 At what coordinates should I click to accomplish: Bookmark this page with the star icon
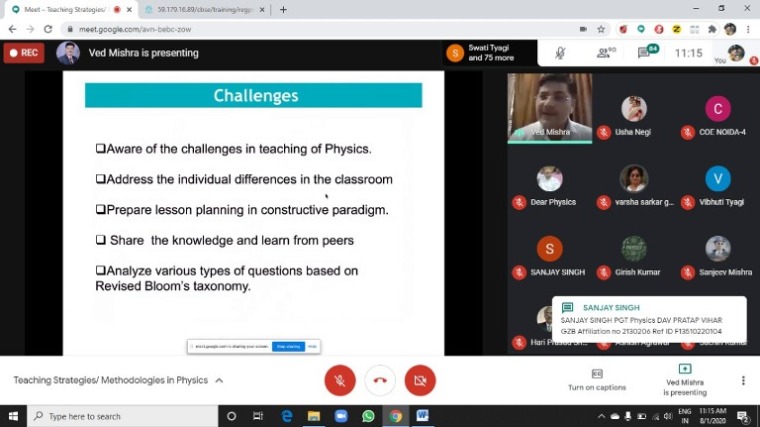601,29
